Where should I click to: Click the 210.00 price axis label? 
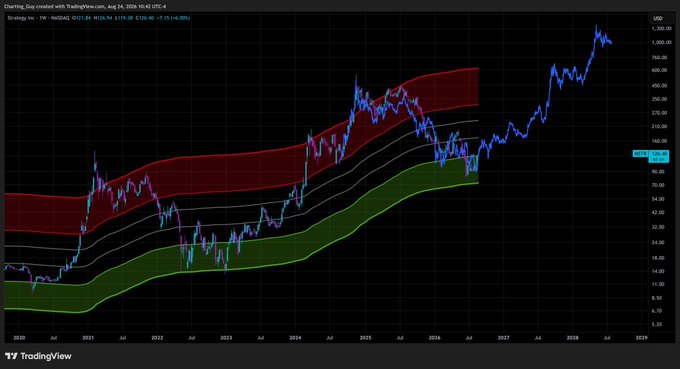tap(659, 127)
